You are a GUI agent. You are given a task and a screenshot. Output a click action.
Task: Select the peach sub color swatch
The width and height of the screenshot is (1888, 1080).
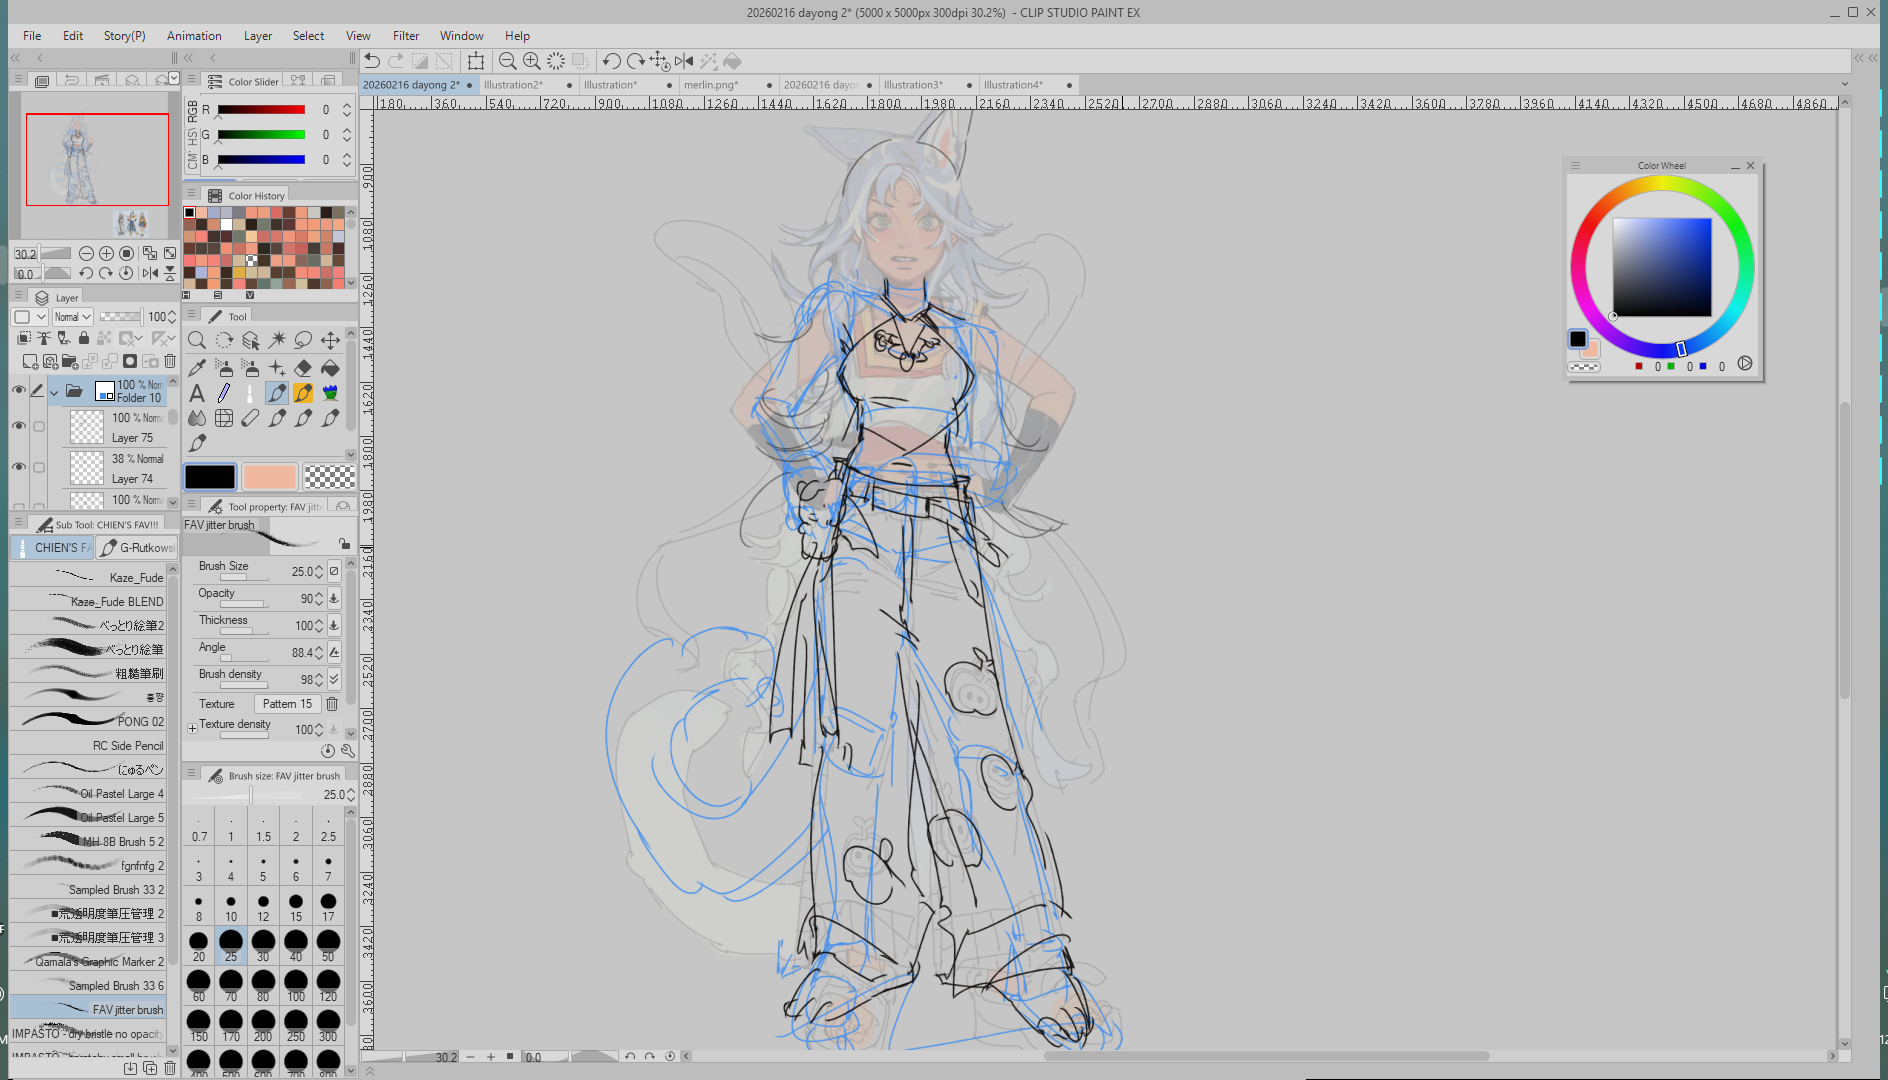[x=269, y=477]
